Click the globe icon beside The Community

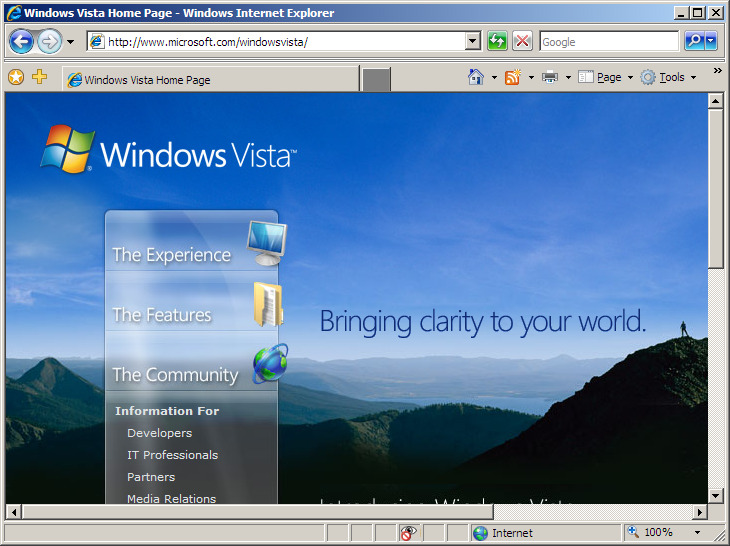click(270, 364)
